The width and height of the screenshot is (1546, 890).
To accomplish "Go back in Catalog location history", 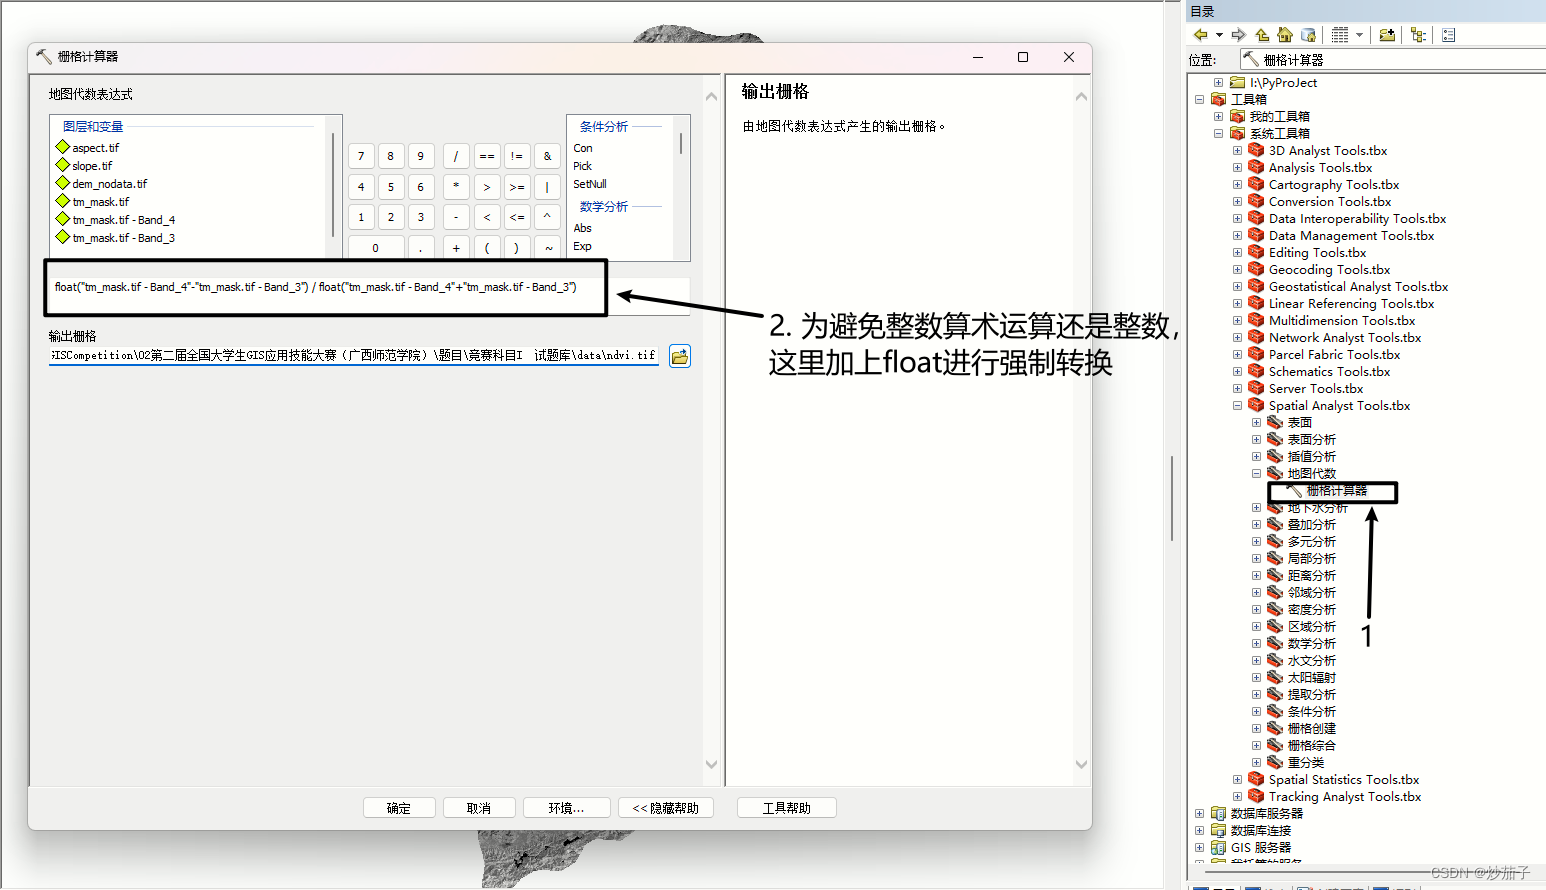I will (1201, 35).
